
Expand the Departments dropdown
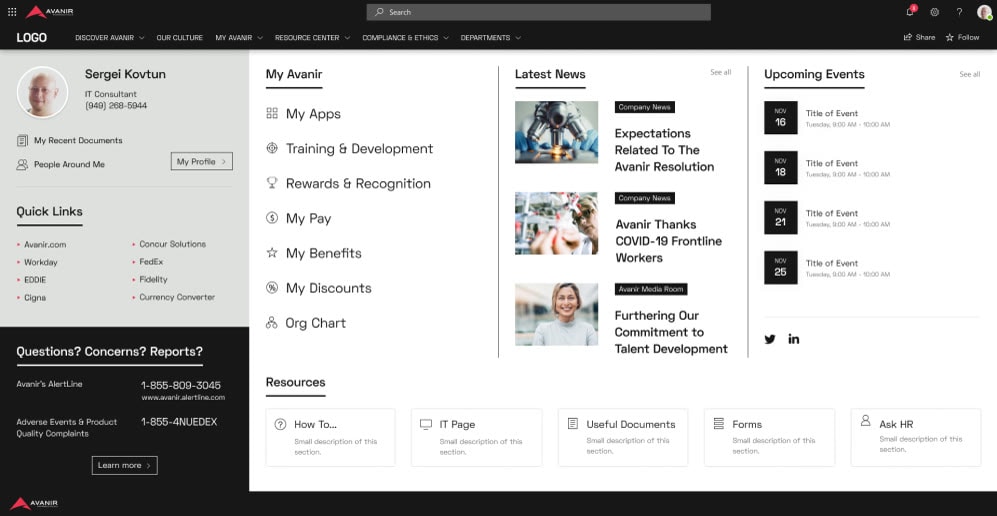[x=491, y=37]
